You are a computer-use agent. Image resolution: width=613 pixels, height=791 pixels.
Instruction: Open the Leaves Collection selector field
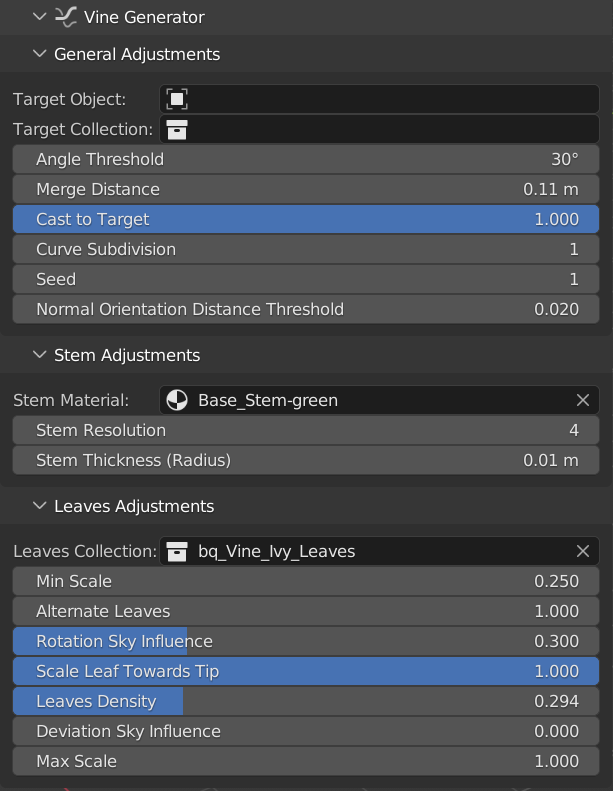click(x=370, y=551)
